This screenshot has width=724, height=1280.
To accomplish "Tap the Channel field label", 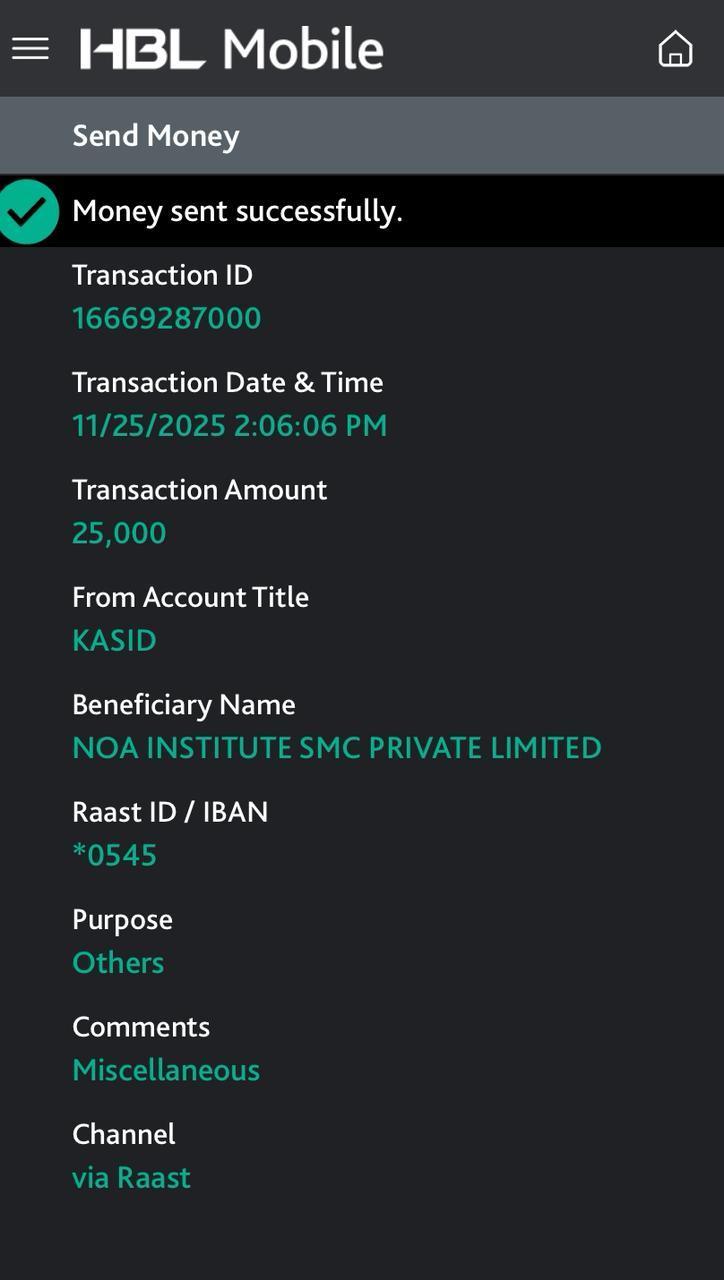I will point(123,1134).
